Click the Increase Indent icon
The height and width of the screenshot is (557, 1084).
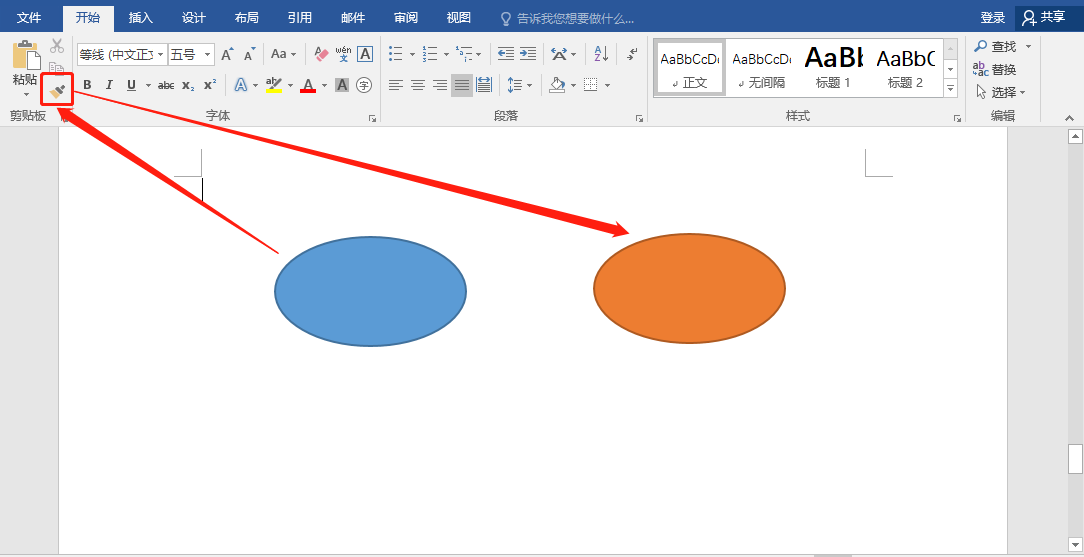(x=528, y=54)
